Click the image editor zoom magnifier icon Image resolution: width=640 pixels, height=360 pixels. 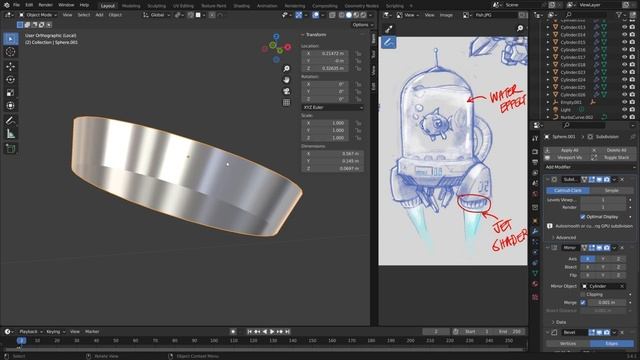coord(520,28)
